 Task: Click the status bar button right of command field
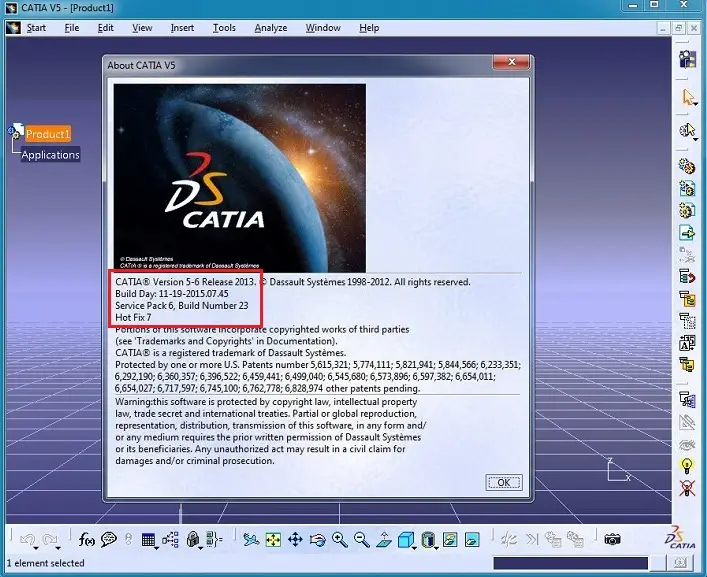click(x=680, y=563)
